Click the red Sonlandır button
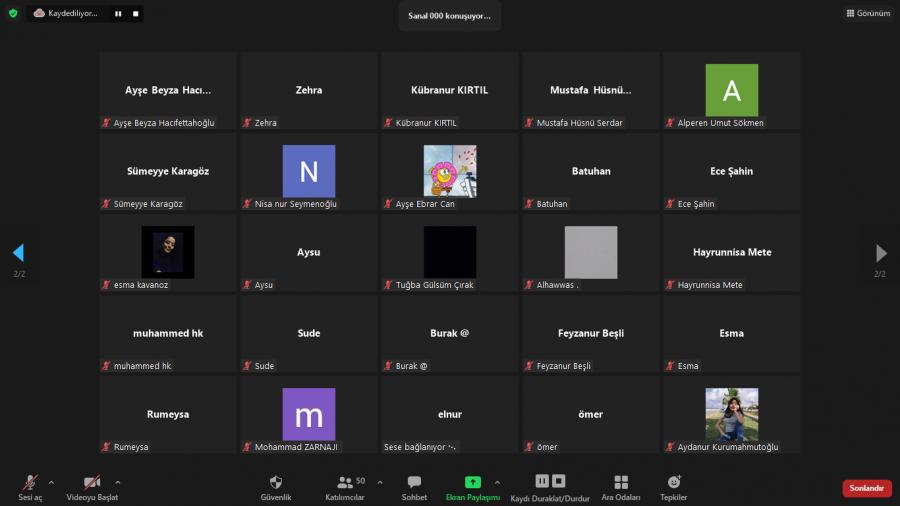900x506 pixels. point(866,489)
